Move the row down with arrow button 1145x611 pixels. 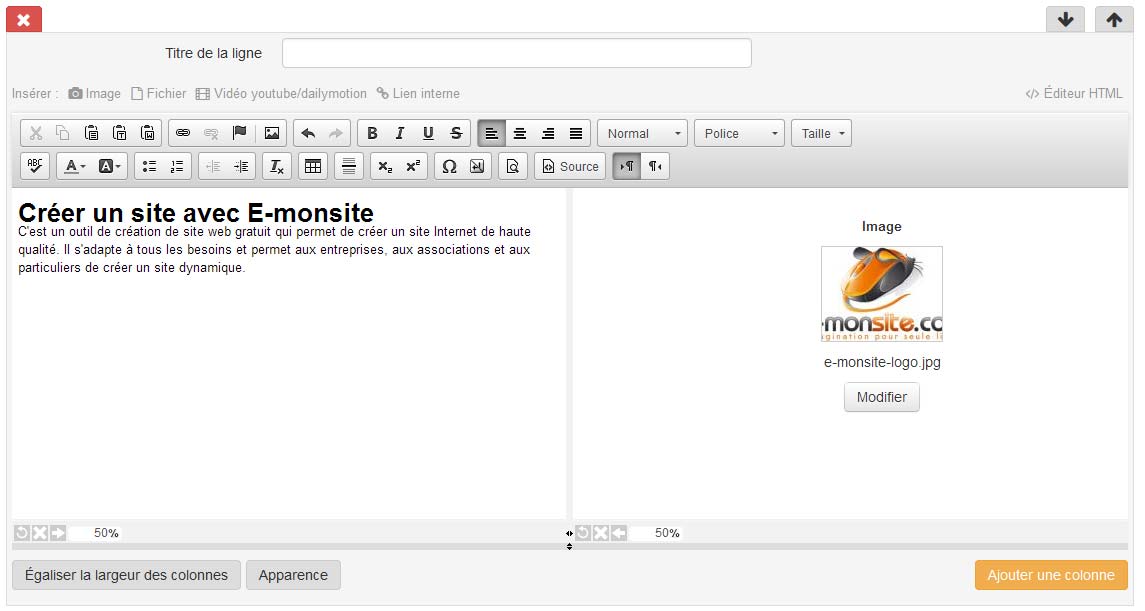(x=1065, y=20)
